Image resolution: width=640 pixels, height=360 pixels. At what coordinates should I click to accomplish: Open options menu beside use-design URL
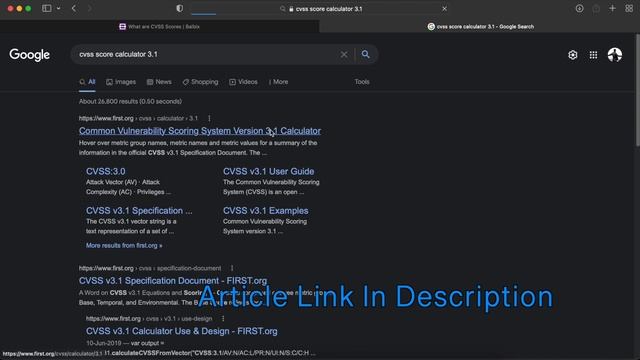[223, 318]
